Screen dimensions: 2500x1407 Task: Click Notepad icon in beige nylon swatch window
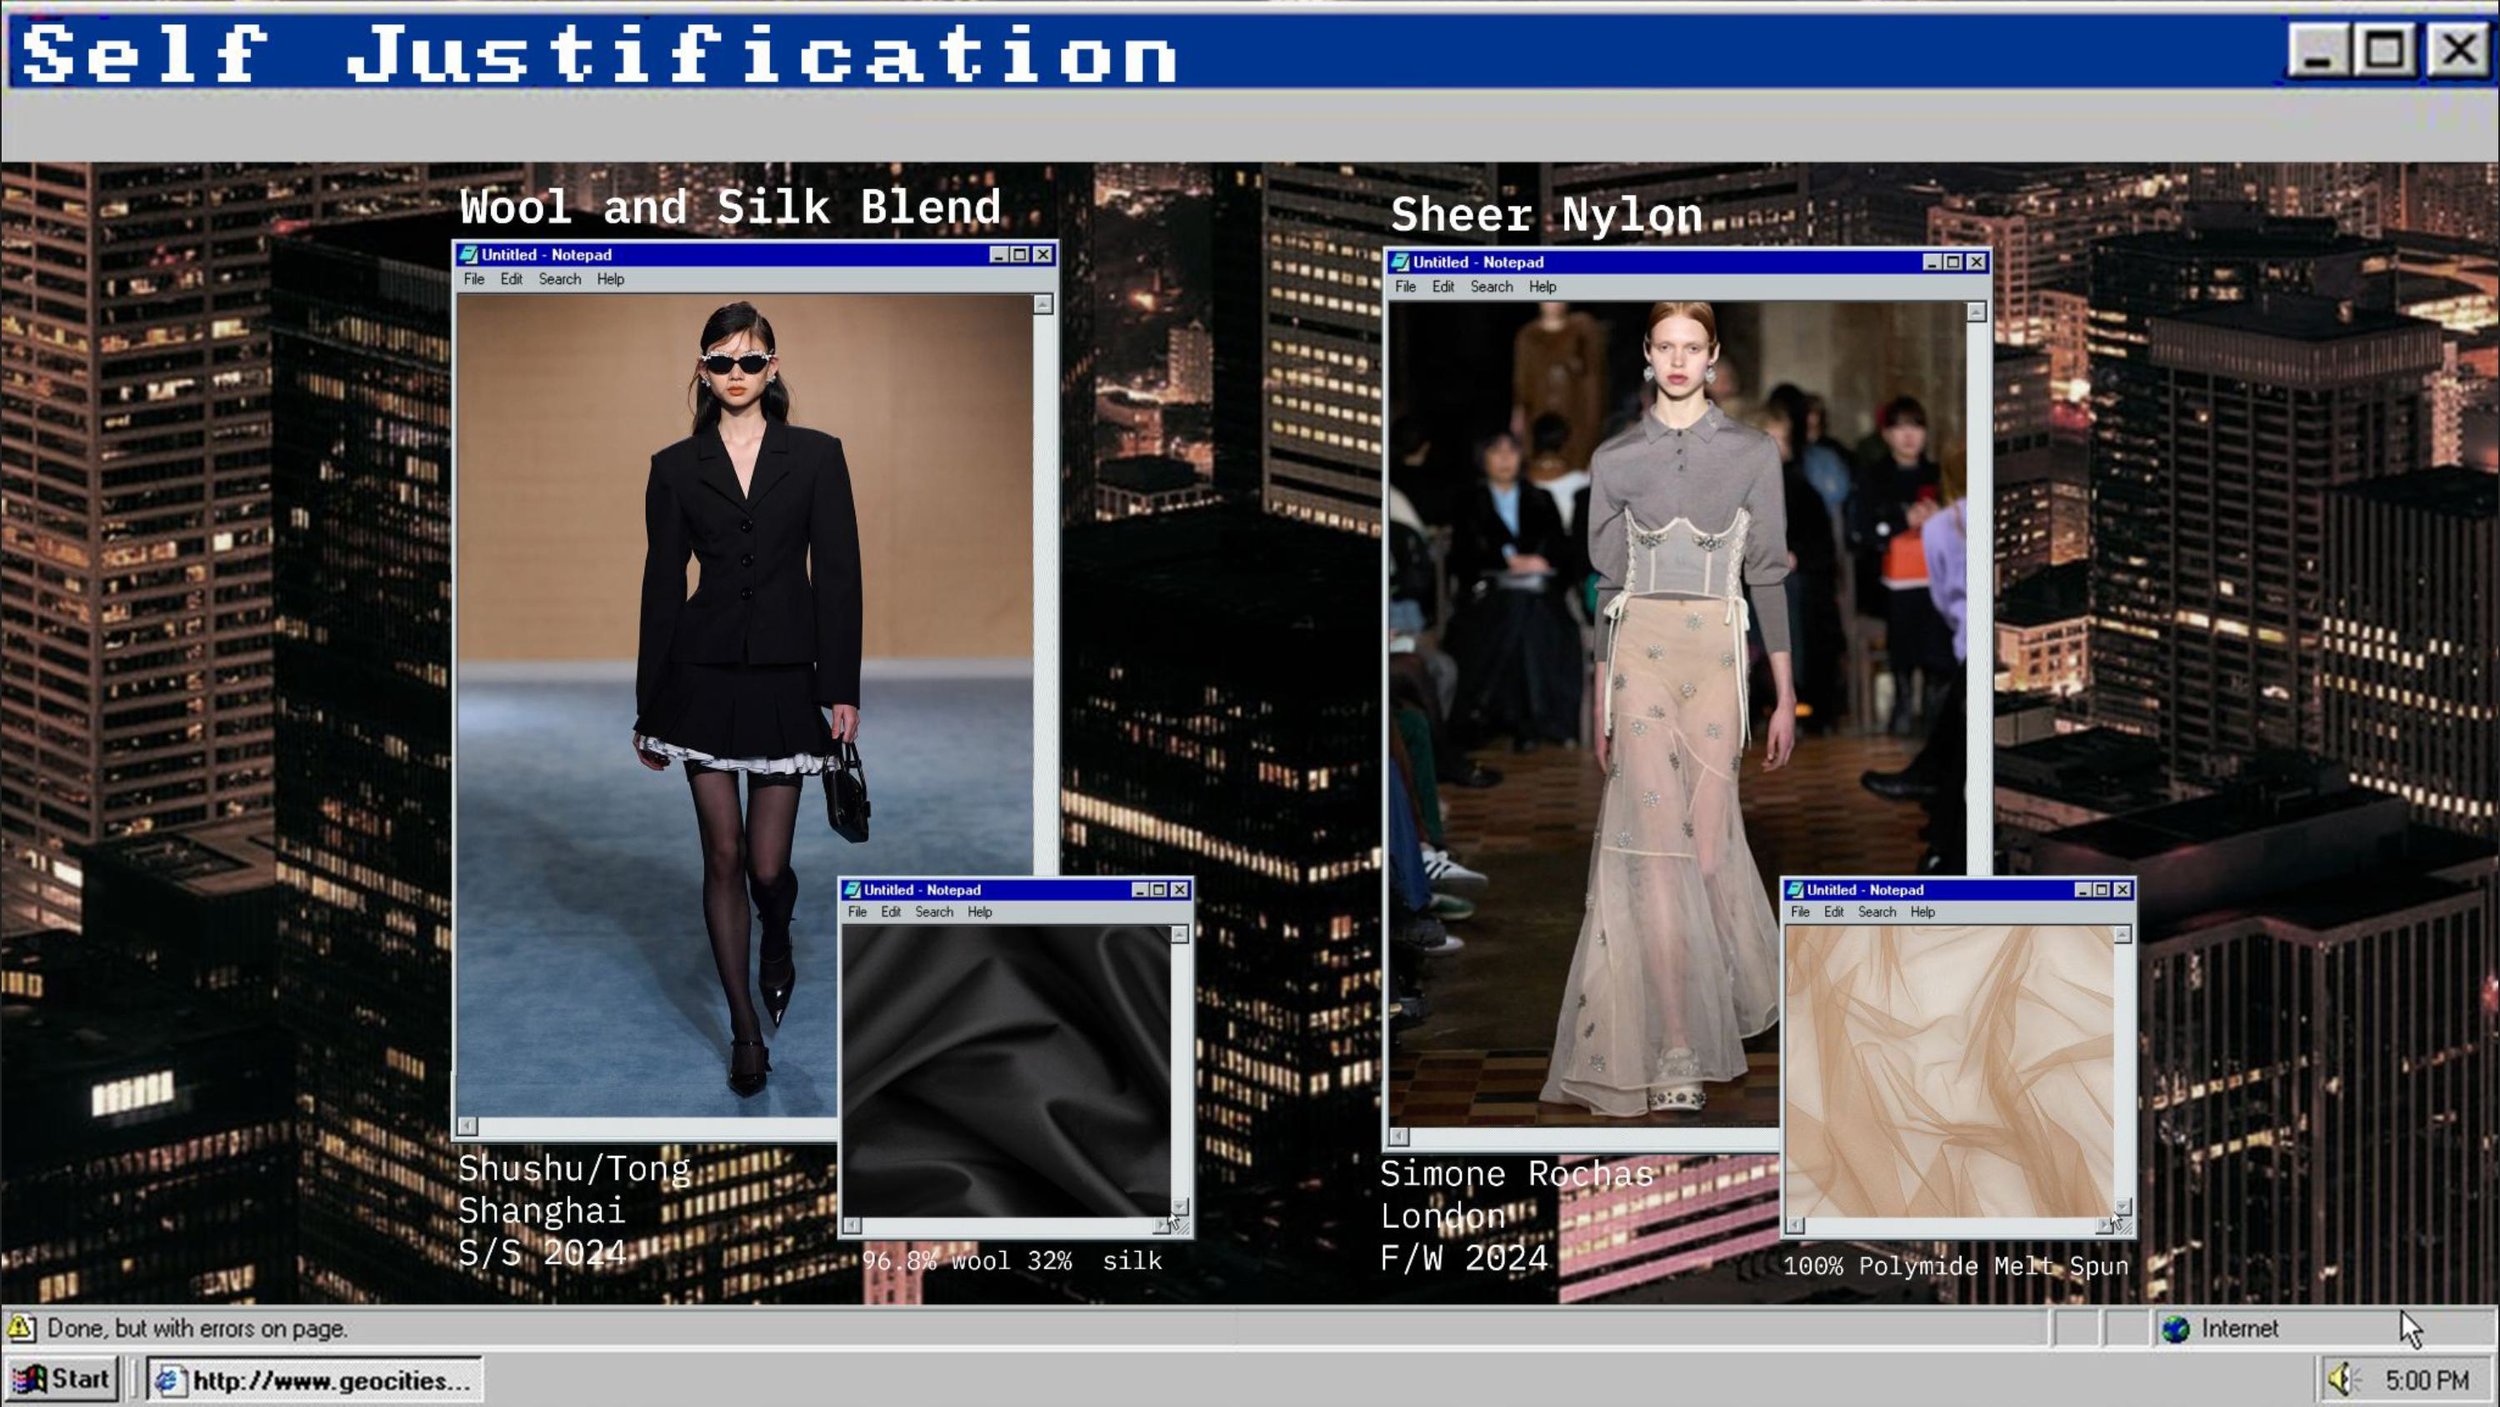(x=1795, y=890)
